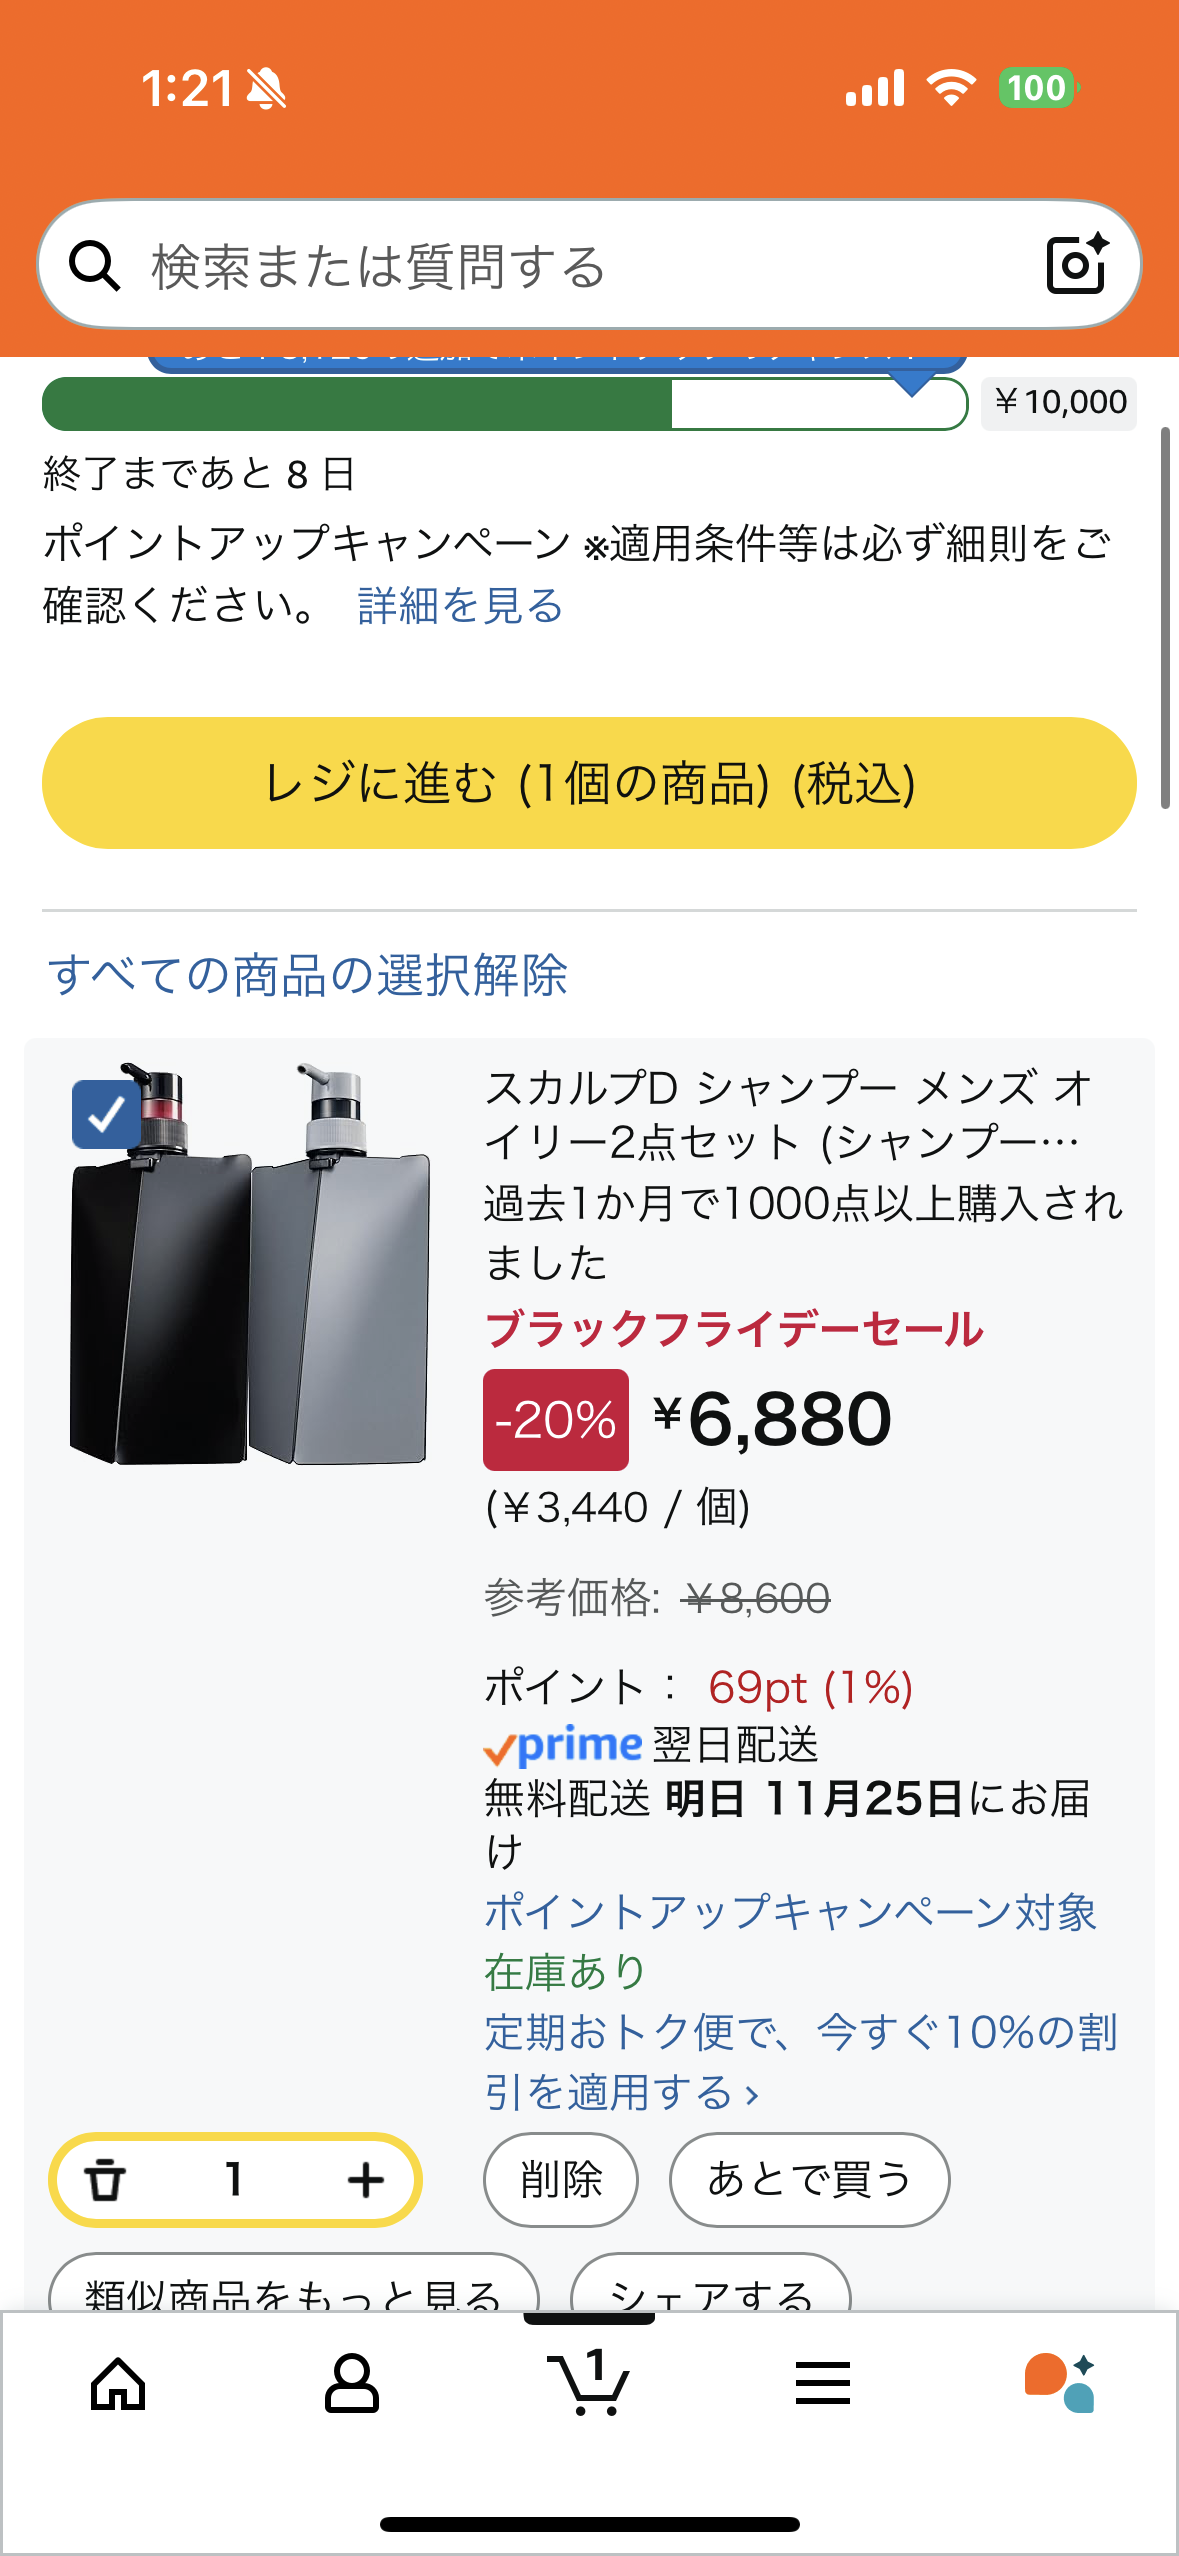Image resolution: width=1179 pixels, height=2556 pixels.
Task: Expand subscribe-and-save 10% discount link
Action: pyautogui.click(x=799, y=2062)
